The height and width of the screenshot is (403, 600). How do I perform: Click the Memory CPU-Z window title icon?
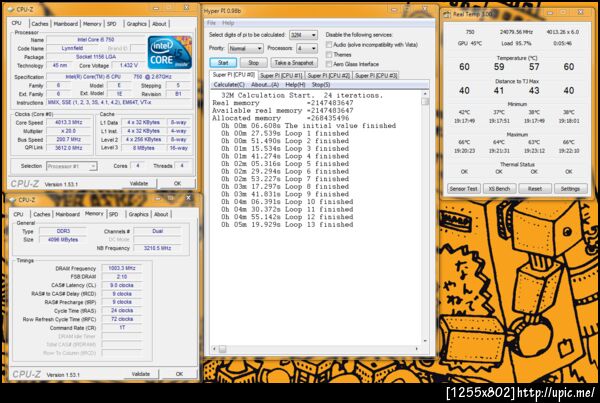[12, 200]
